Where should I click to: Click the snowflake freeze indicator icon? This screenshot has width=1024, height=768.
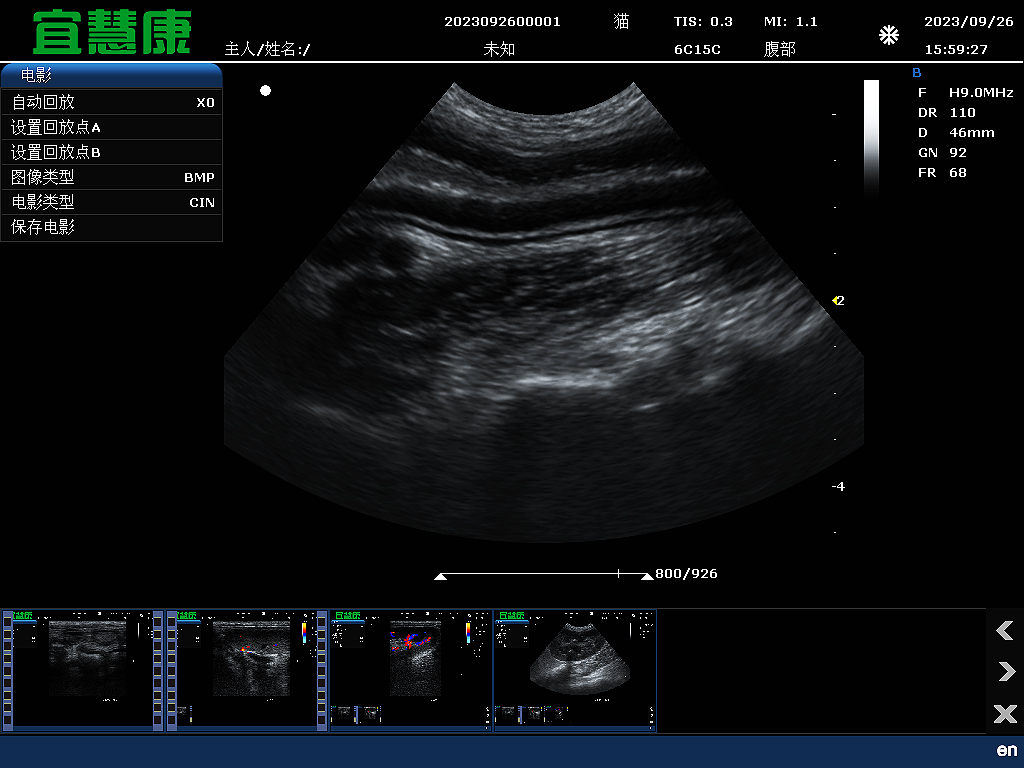[888, 36]
